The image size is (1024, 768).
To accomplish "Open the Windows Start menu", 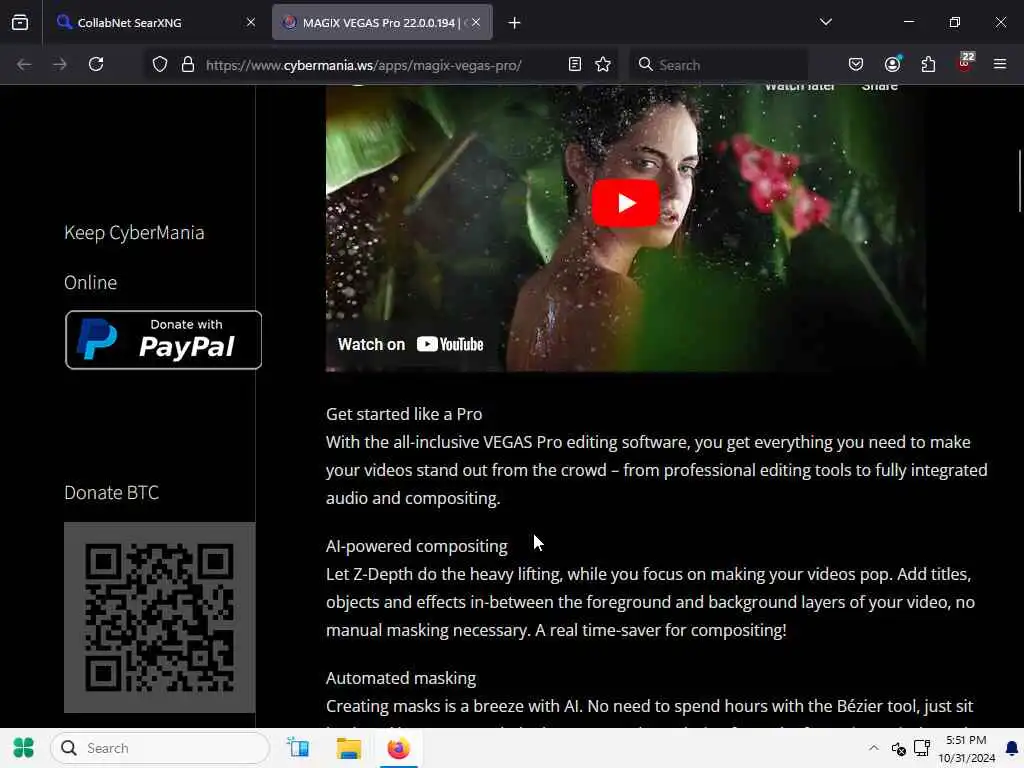I will click(x=24, y=748).
